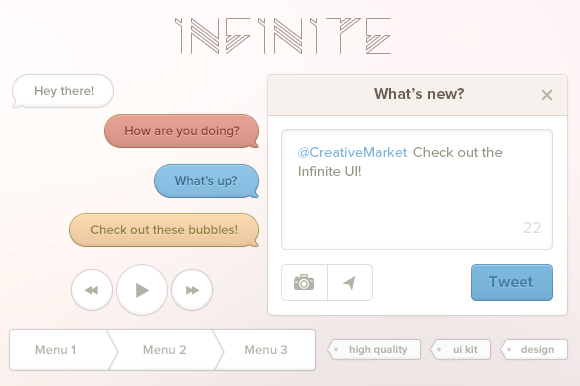Click the rewind button
The height and width of the screenshot is (386, 580).
[92, 290]
